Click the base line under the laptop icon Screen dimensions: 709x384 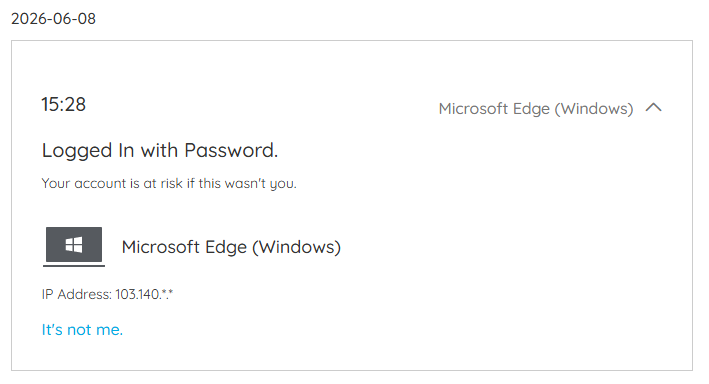74,265
